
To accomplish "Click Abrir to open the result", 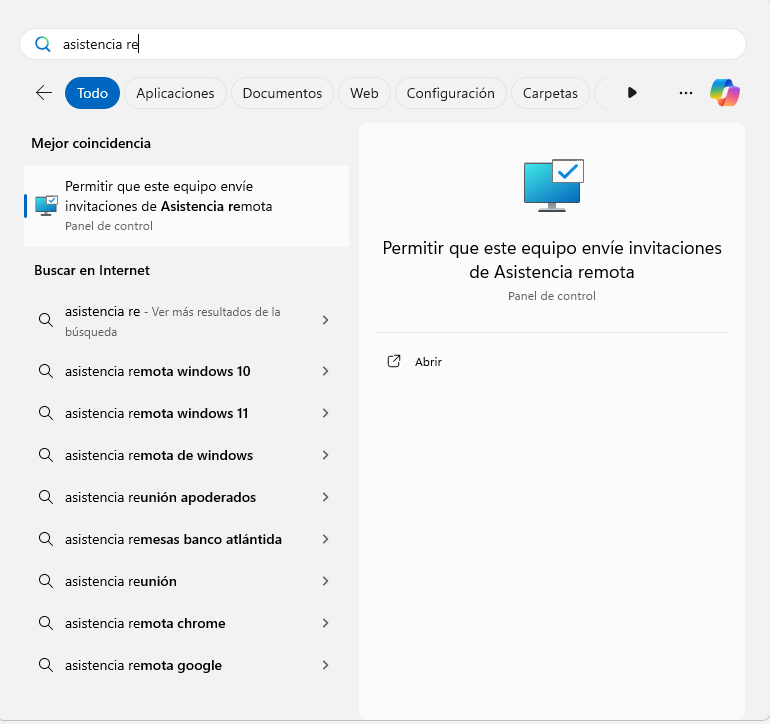I will (428, 362).
